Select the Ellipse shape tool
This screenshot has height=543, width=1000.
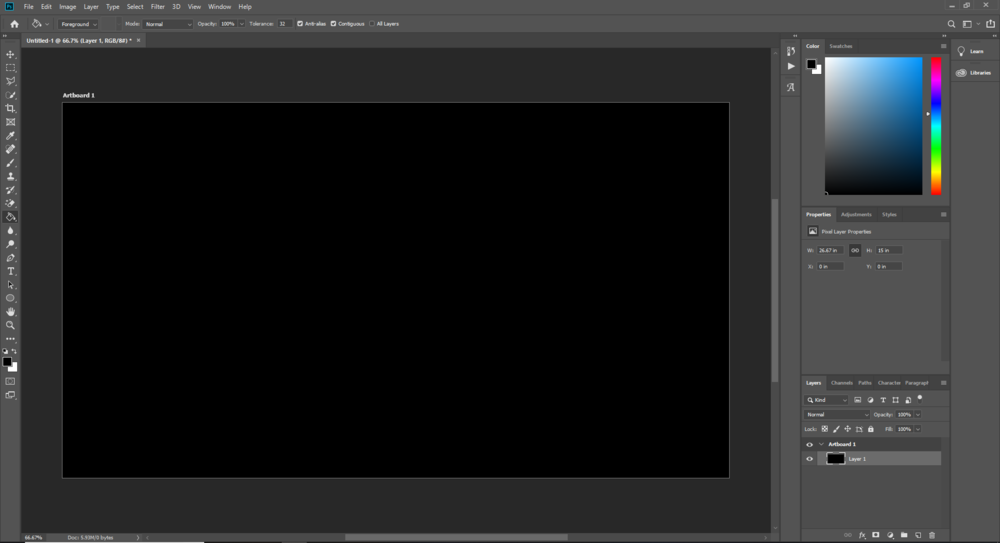click(10, 298)
